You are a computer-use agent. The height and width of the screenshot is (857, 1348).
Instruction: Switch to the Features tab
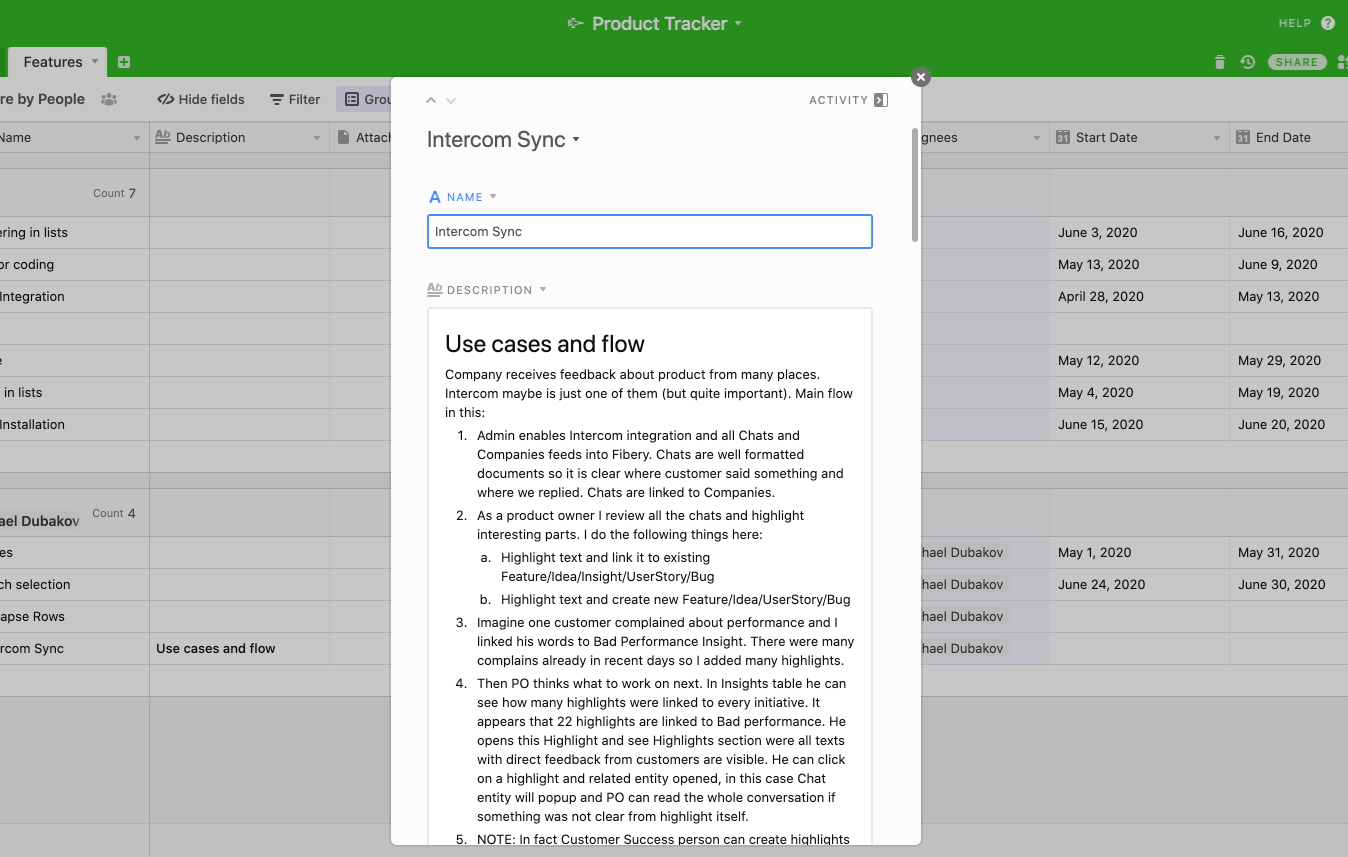tap(52, 61)
